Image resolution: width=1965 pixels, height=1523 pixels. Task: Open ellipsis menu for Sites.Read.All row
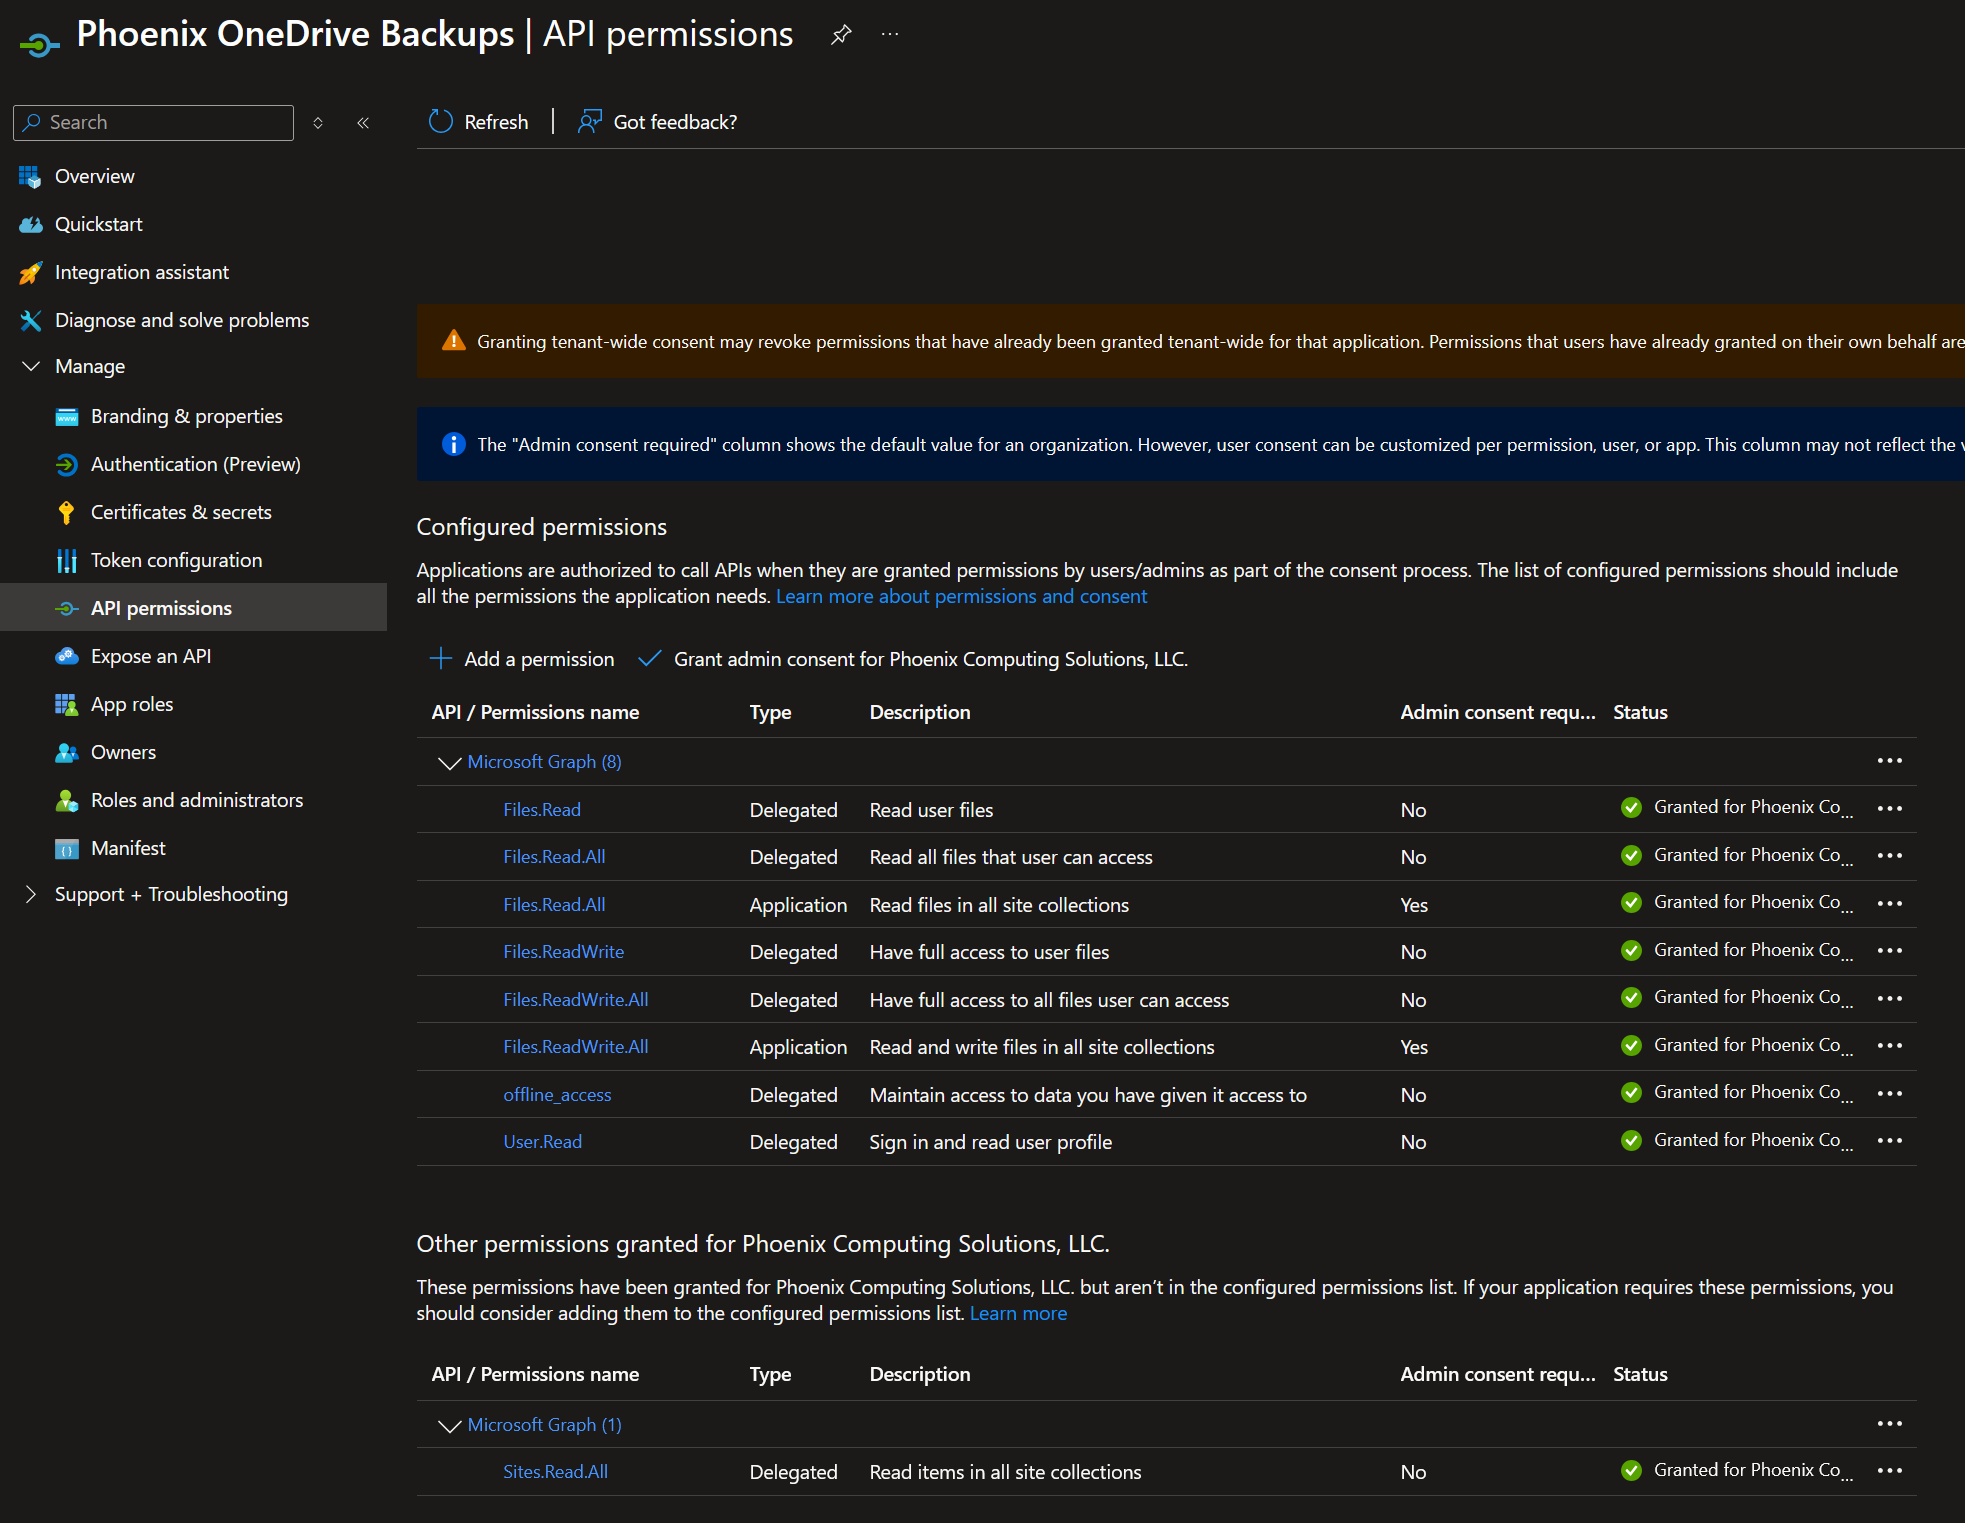pyautogui.click(x=1889, y=1471)
